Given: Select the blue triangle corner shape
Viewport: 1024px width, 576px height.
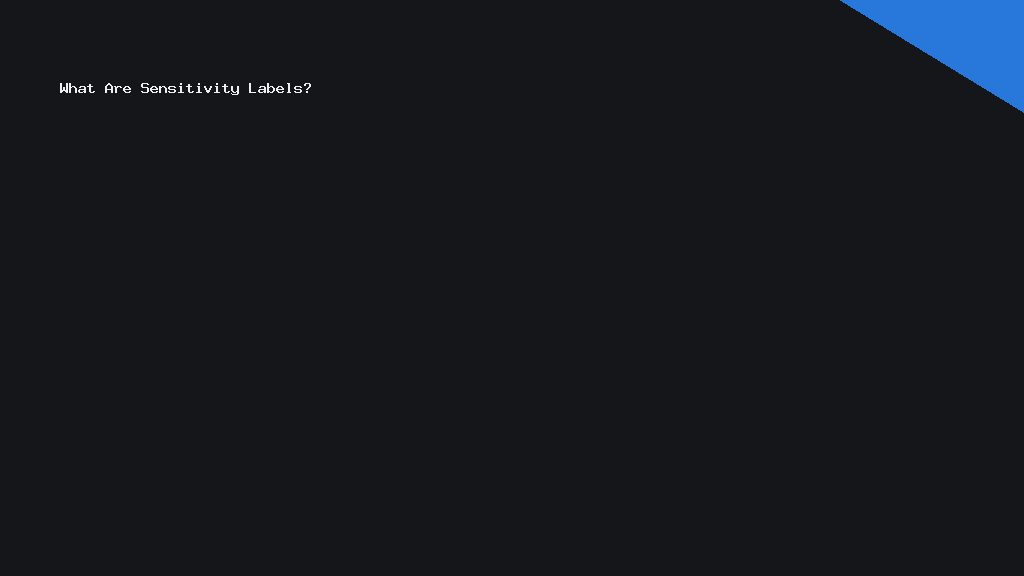Looking at the screenshot, I should click(x=962, y=37).
